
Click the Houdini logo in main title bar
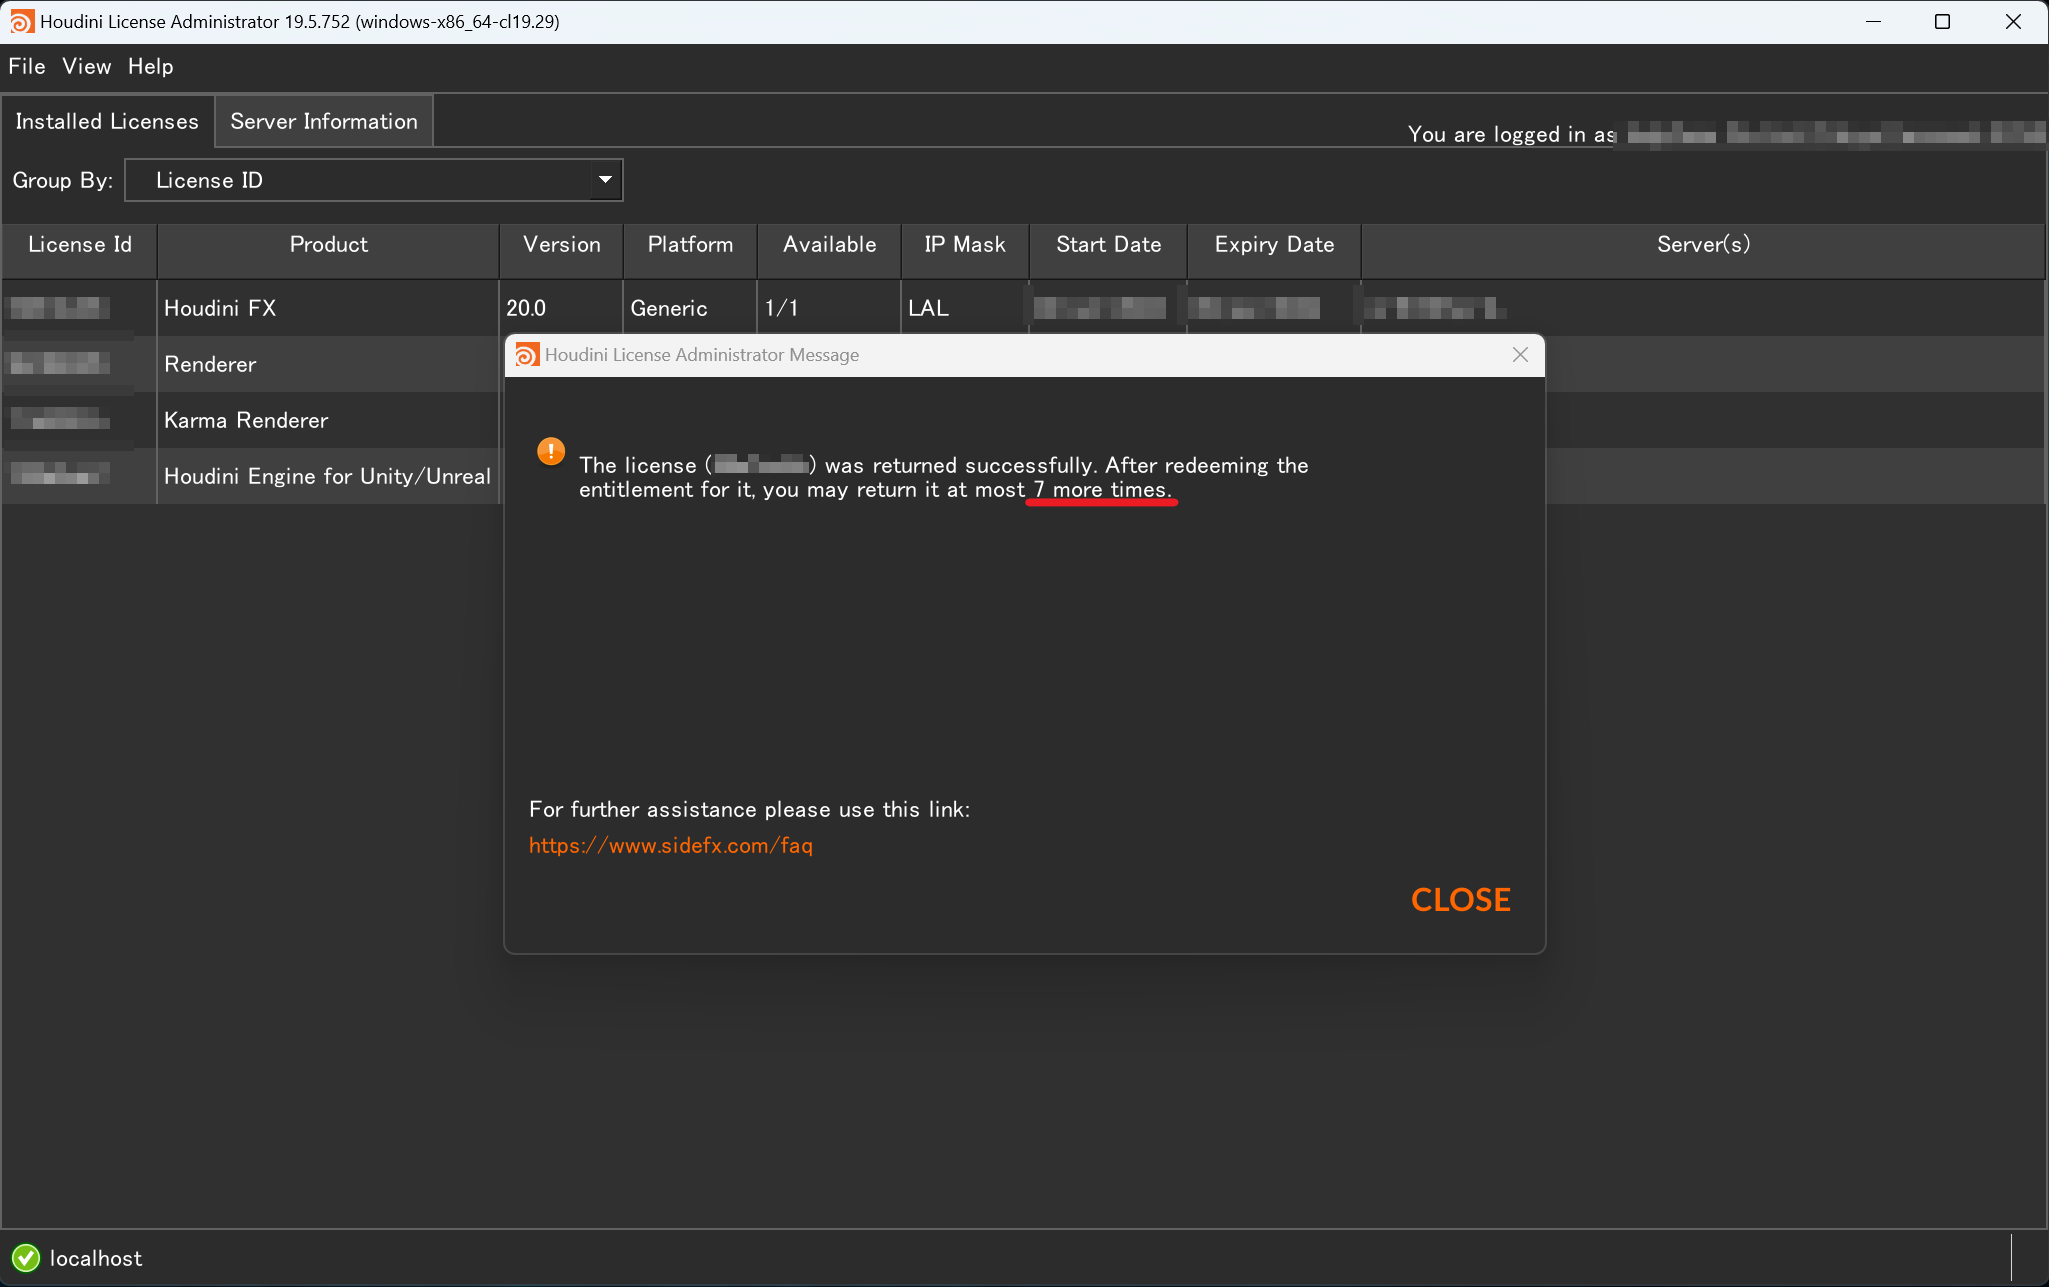(x=22, y=21)
